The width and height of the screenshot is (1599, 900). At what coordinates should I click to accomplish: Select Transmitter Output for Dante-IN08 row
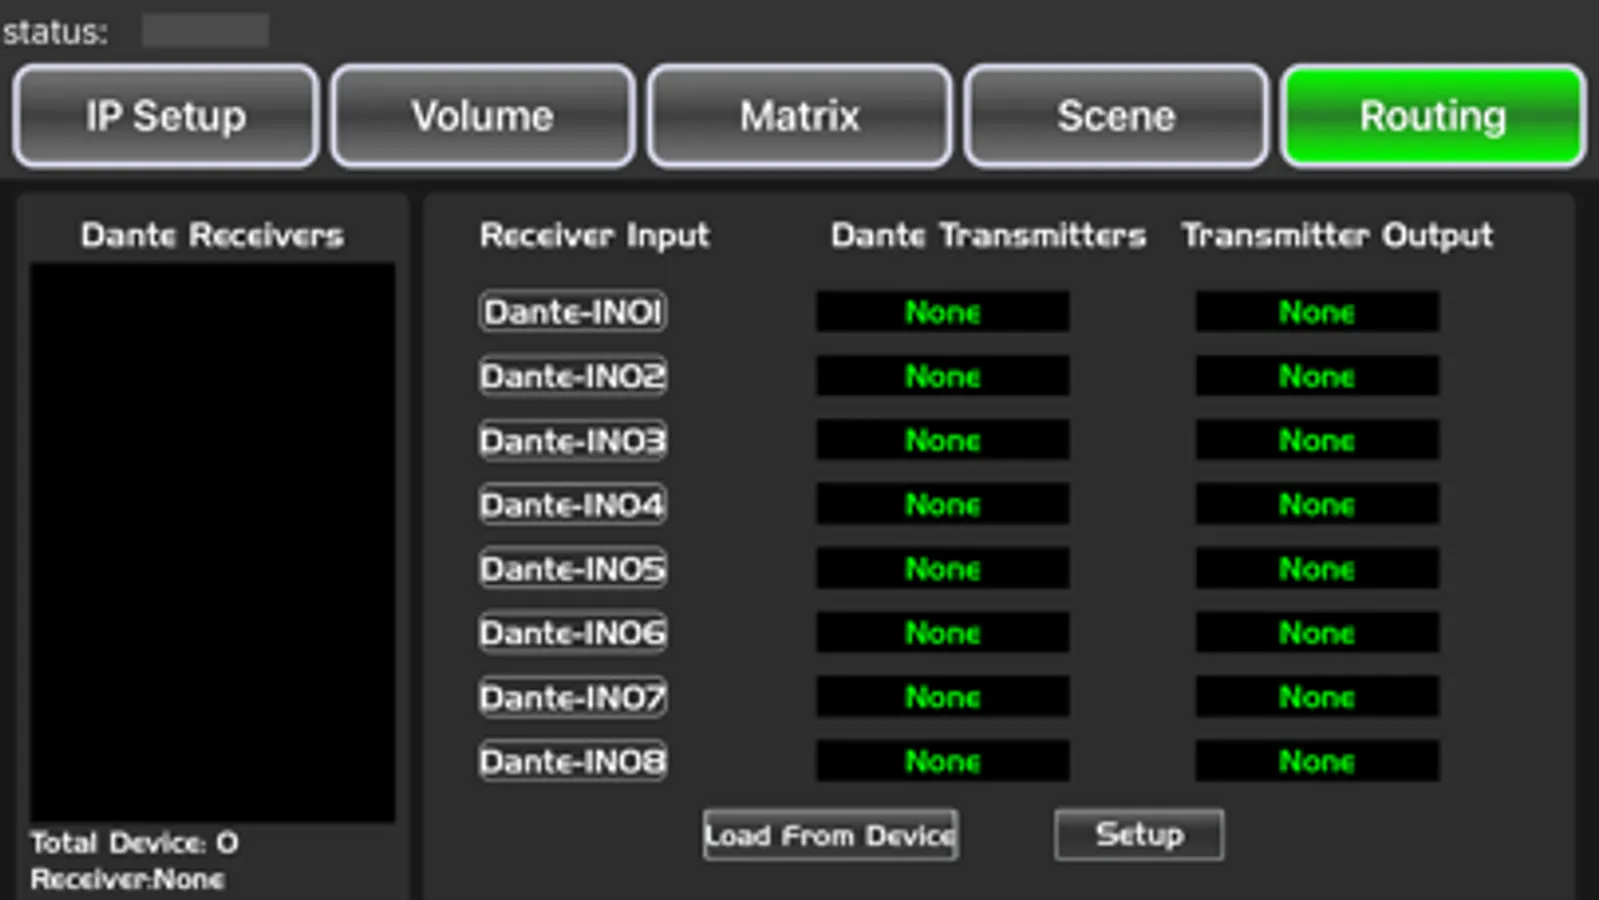click(x=1317, y=761)
